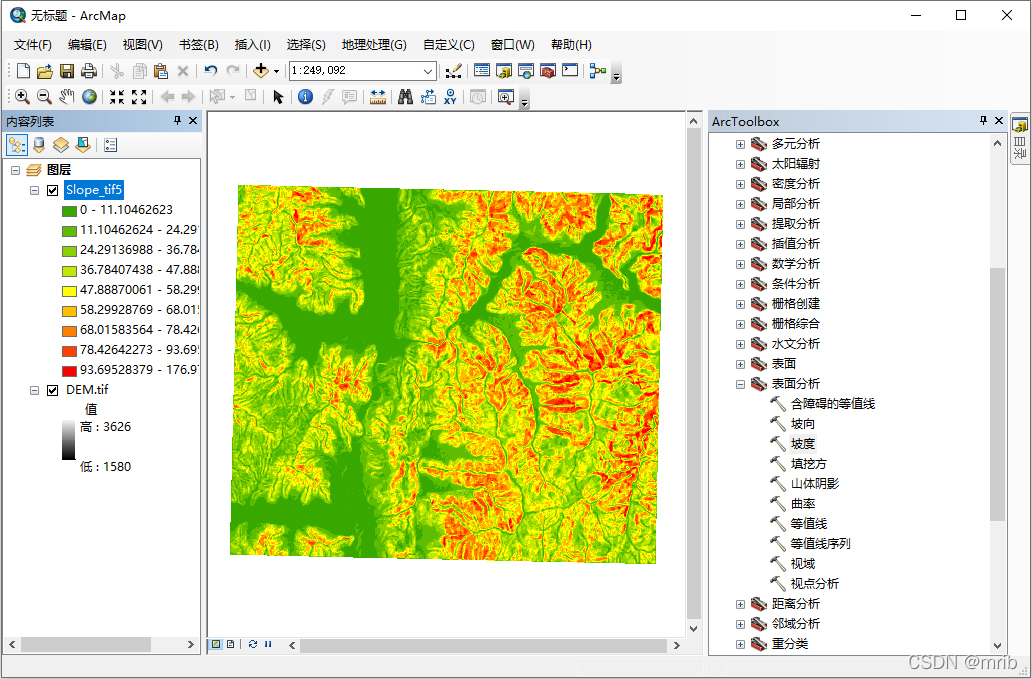1032x679 pixels.
Task: Expand the 重分类 toolset
Action: click(740, 644)
